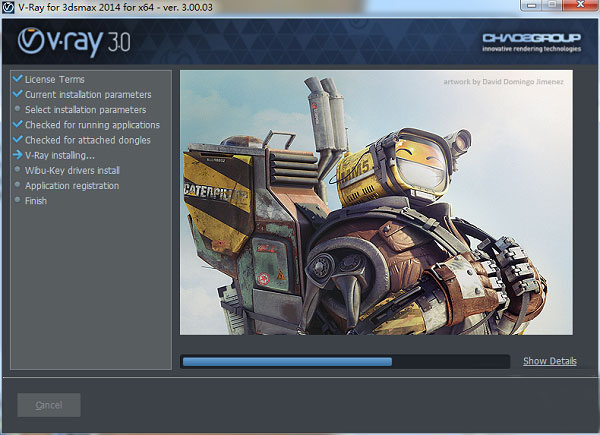The width and height of the screenshot is (600, 435).
Task: Click the Application registration step
Action: pyautogui.click(x=72, y=186)
